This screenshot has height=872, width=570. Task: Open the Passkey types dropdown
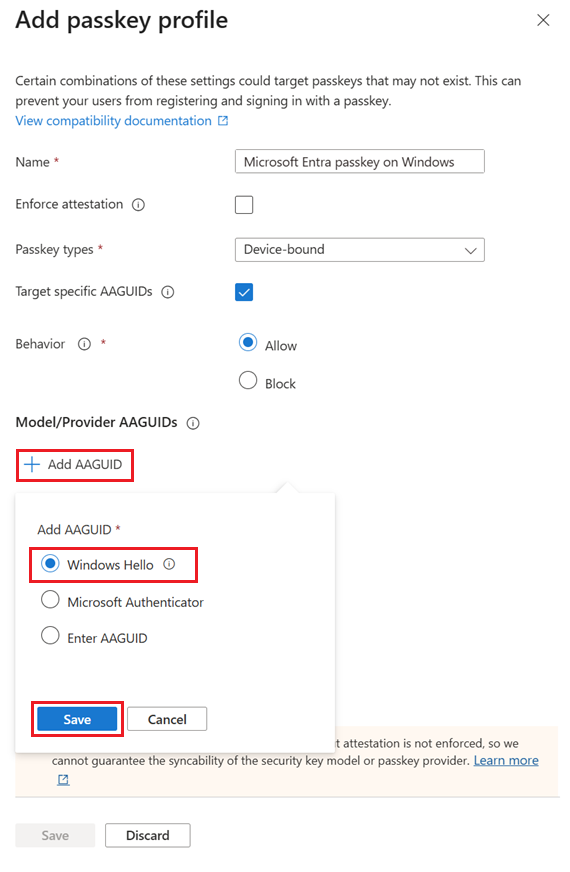point(359,250)
